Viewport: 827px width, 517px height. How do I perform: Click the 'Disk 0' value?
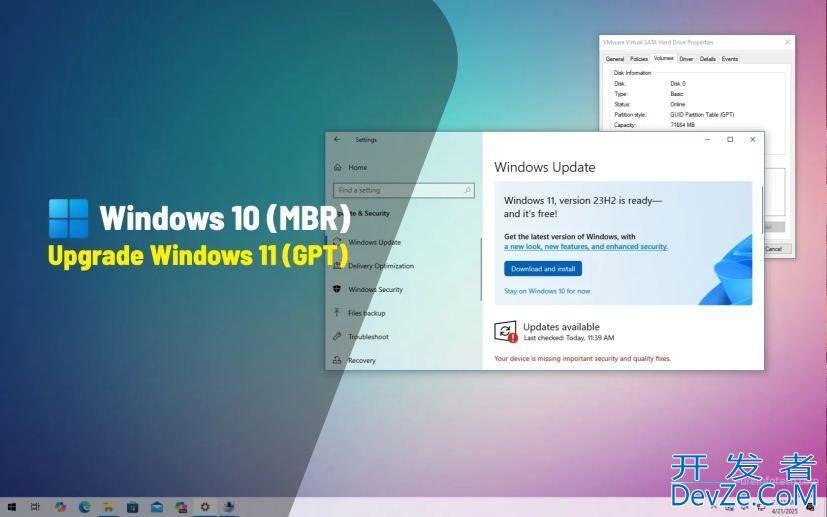678,83
